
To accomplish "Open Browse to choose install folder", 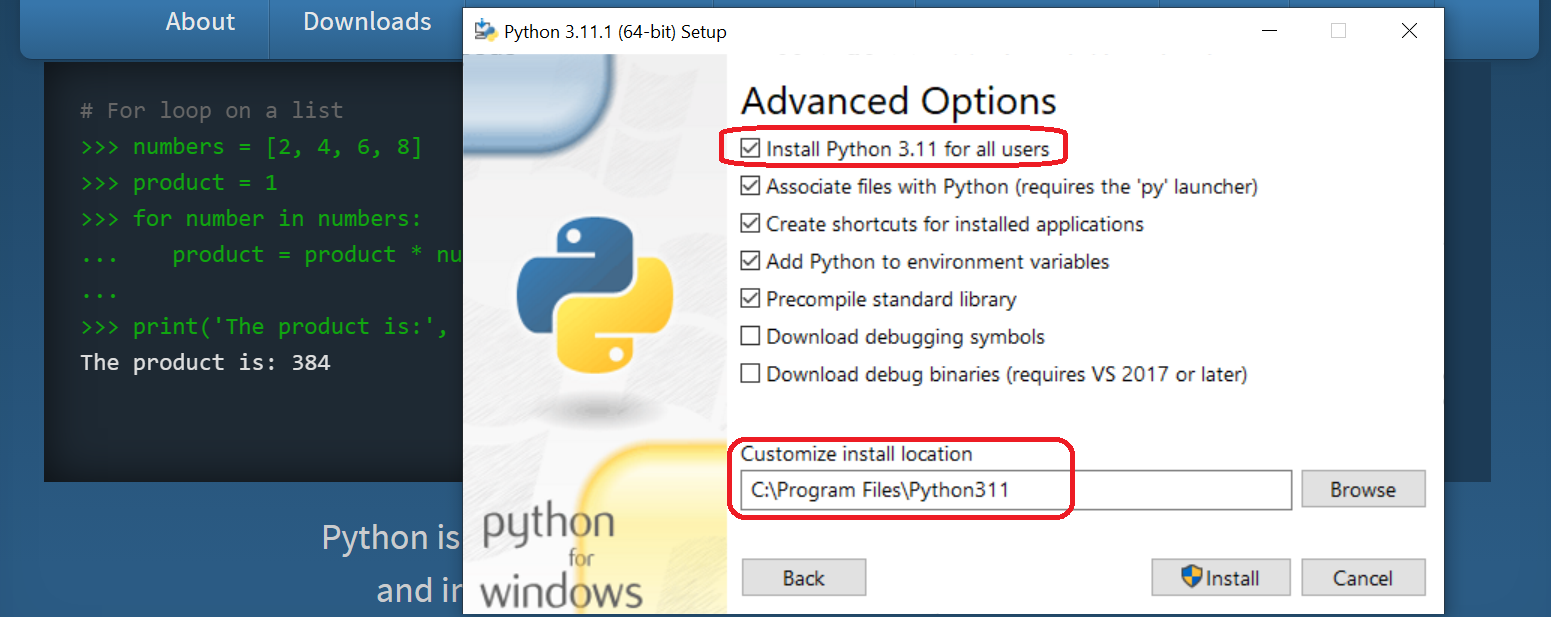I will click(x=1363, y=490).
